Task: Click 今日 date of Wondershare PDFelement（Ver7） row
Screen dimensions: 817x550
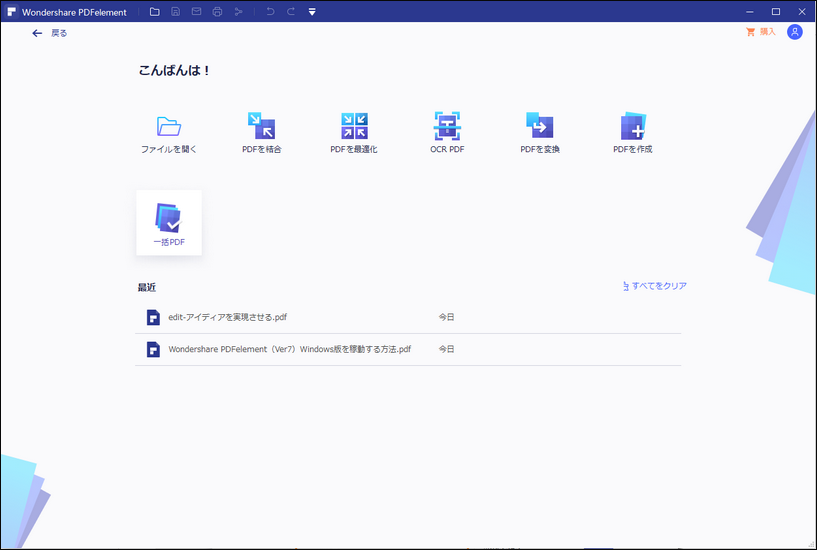Action: (447, 349)
